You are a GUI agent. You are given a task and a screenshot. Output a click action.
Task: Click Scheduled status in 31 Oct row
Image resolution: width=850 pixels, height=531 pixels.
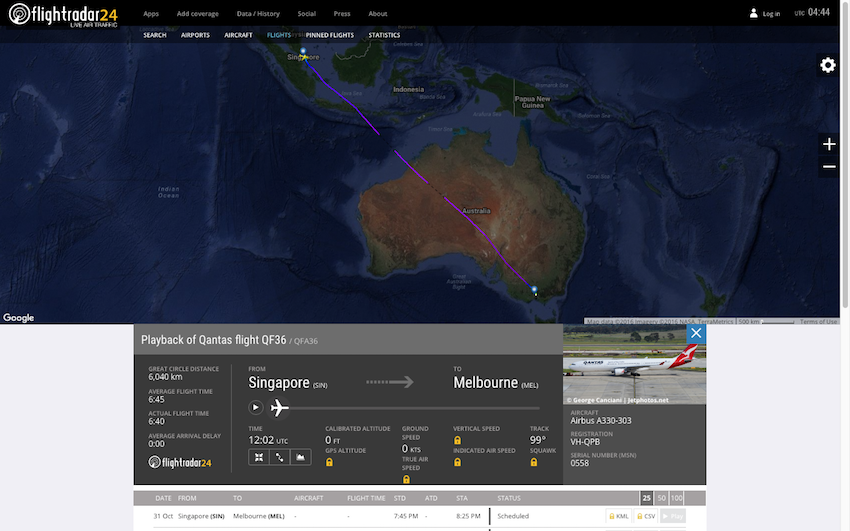click(x=513, y=516)
